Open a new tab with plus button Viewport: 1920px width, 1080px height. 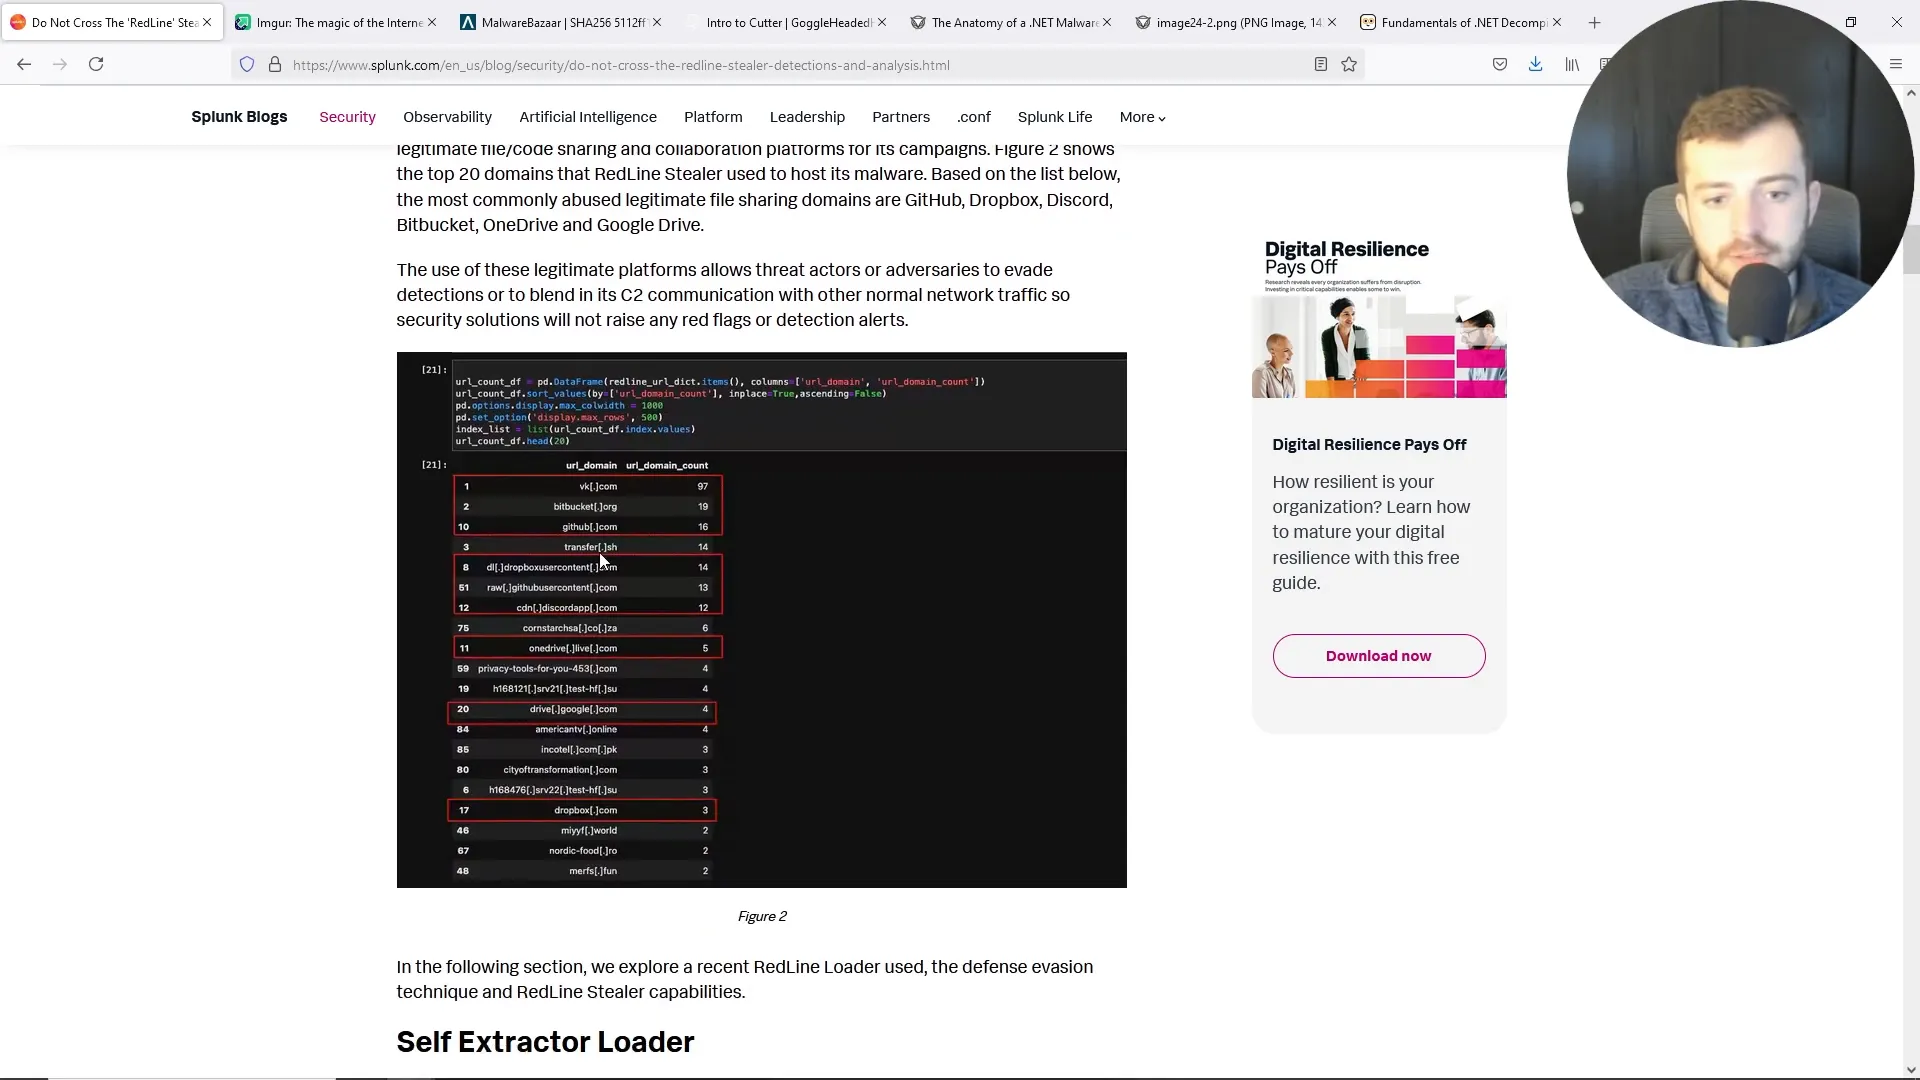(x=1594, y=22)
